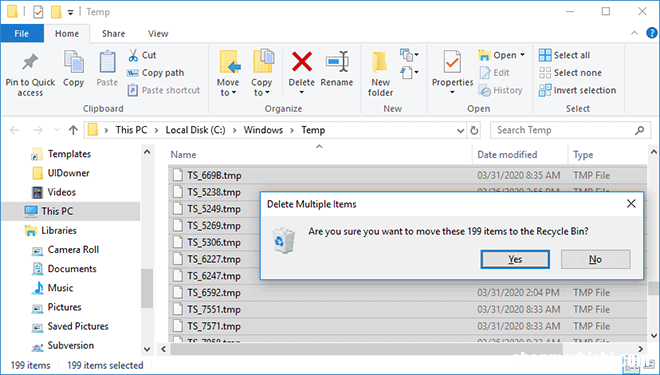Close the Delete Multiple Items dialog
The height and width of the screenshot is (375, 660).
click(x=631, y=204)
